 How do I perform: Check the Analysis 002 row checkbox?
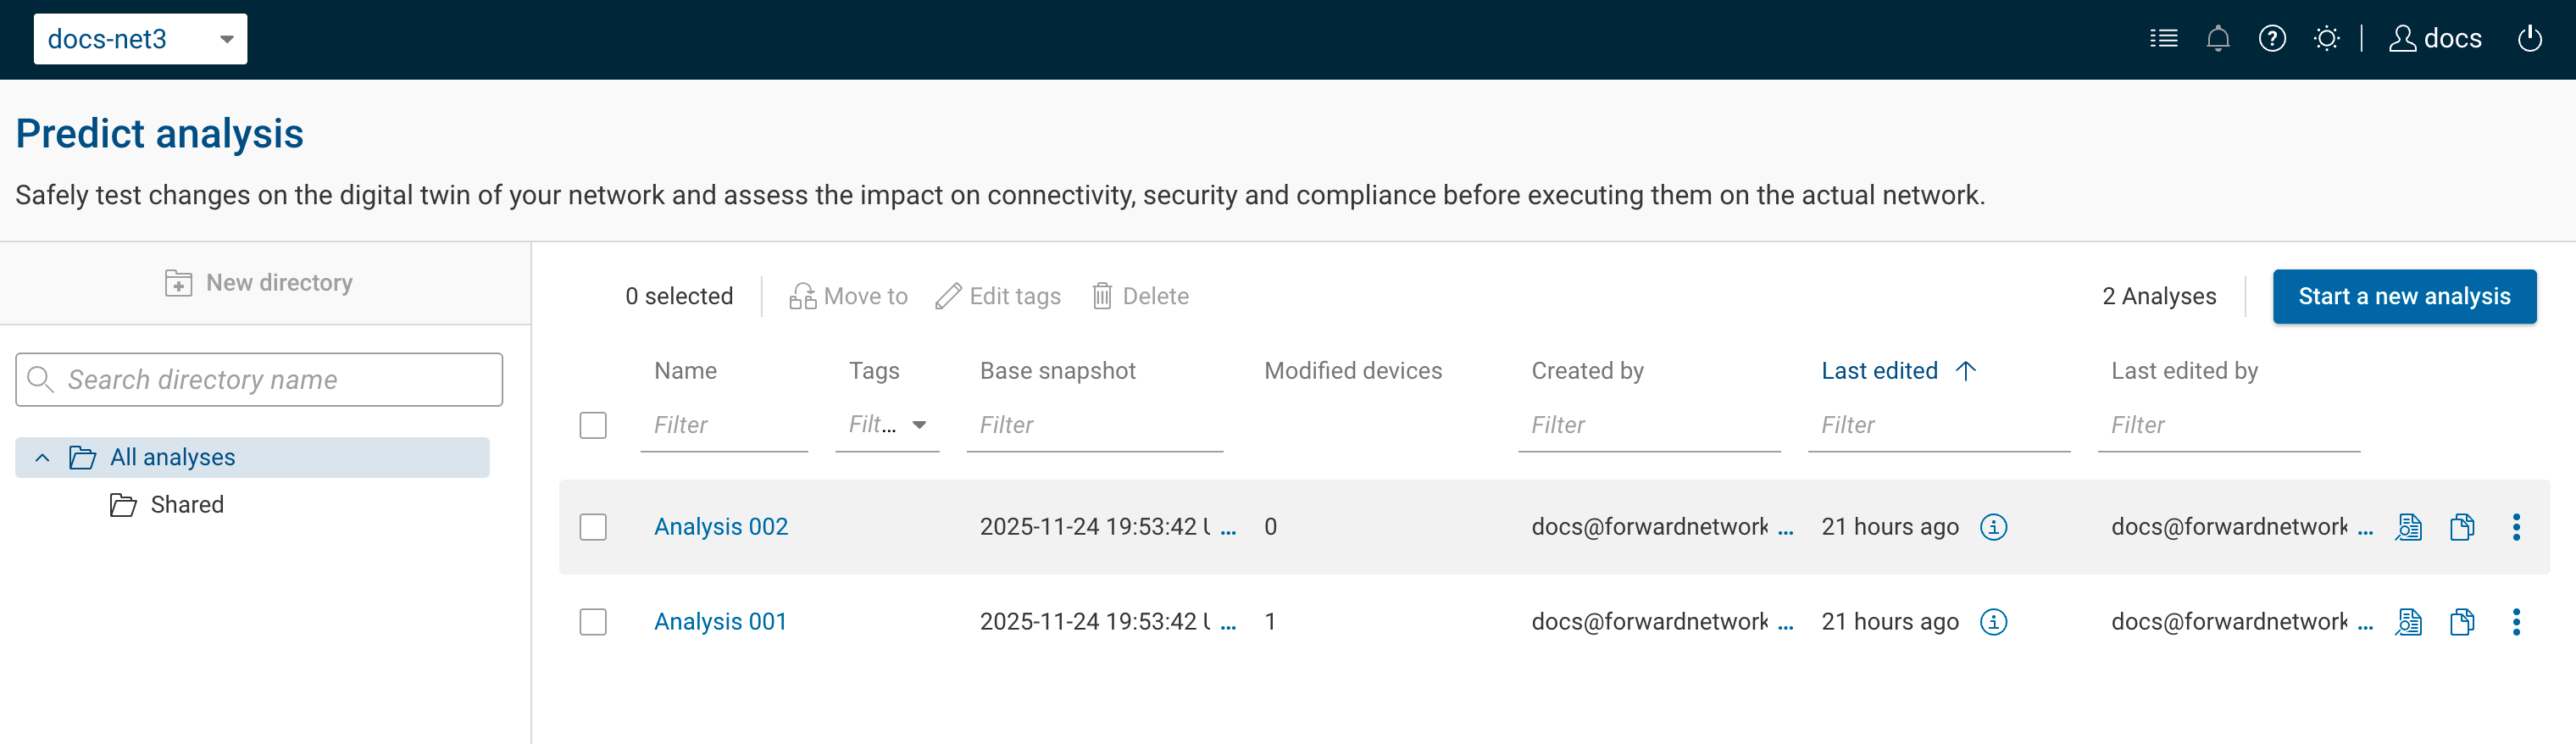pos(593,527)
